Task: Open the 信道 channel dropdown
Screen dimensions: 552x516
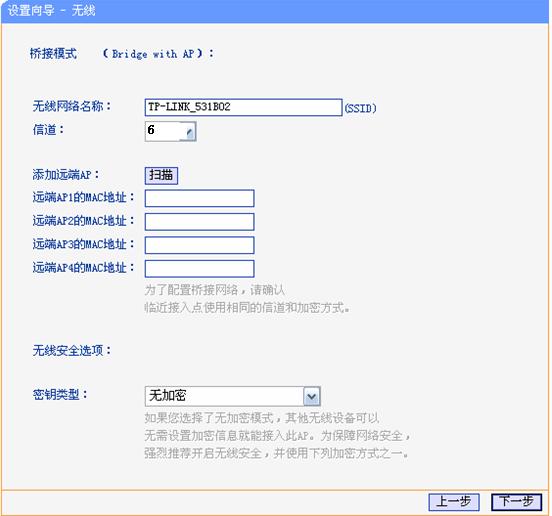Action: coord(170,131)
